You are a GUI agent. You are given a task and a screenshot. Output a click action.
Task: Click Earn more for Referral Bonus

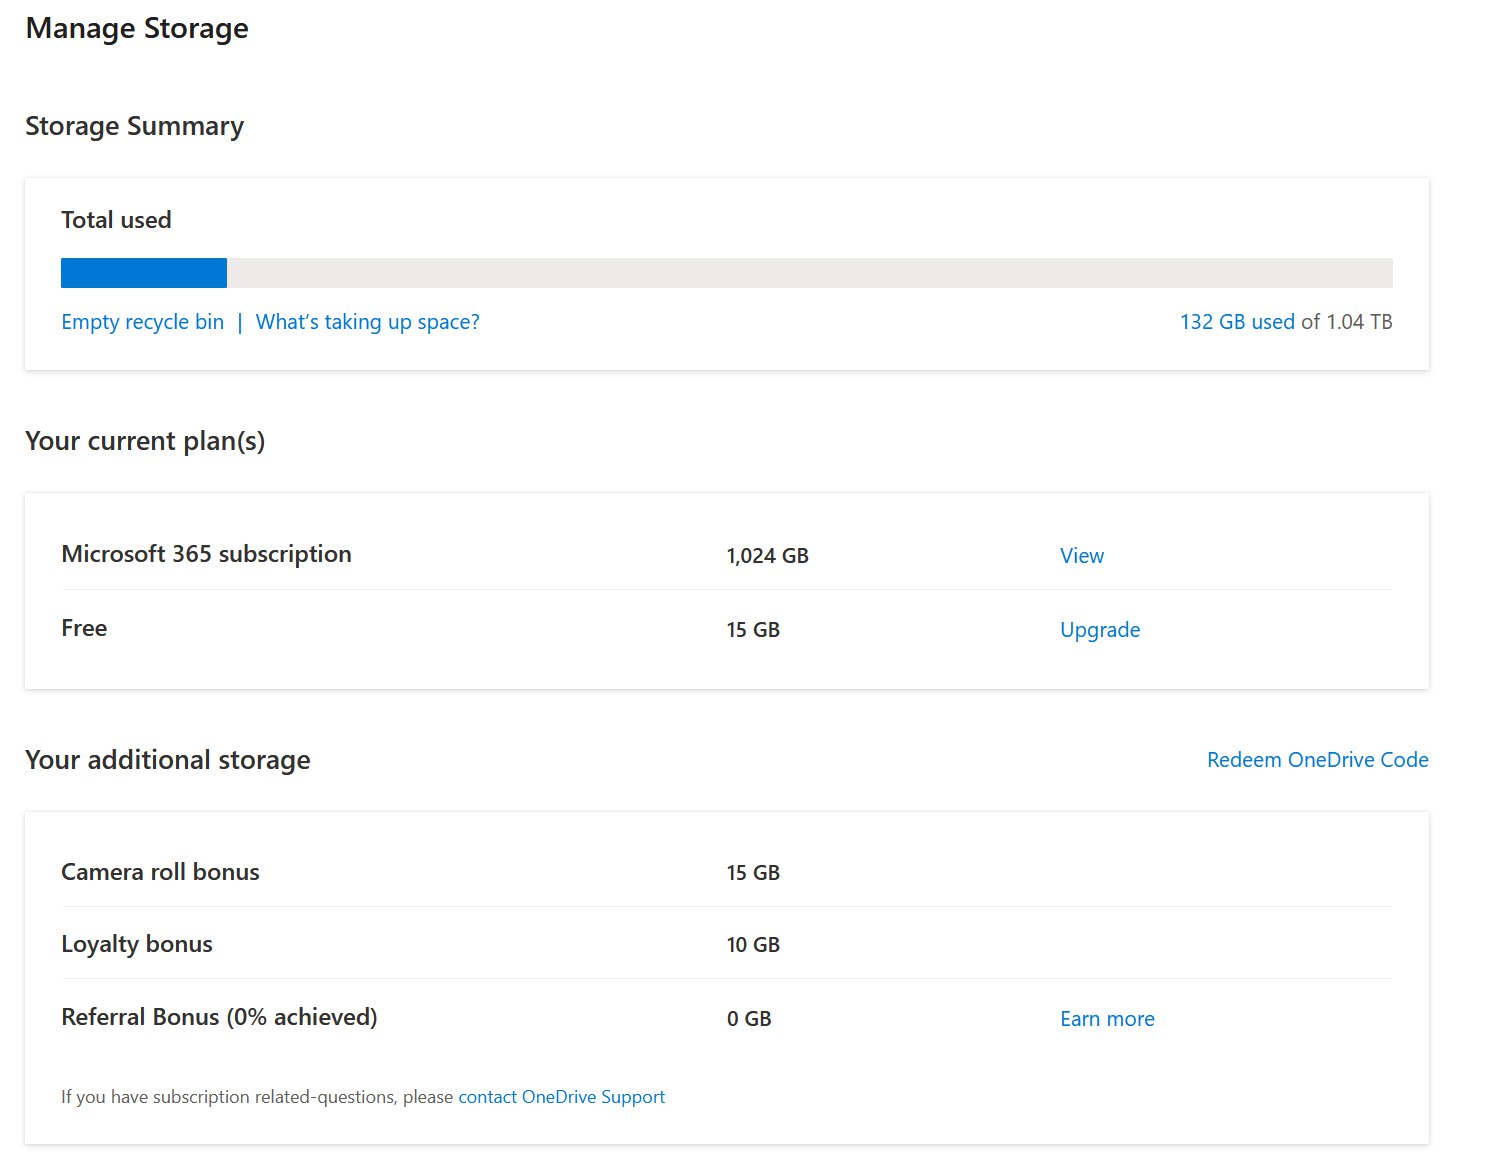point(1107,1019)
